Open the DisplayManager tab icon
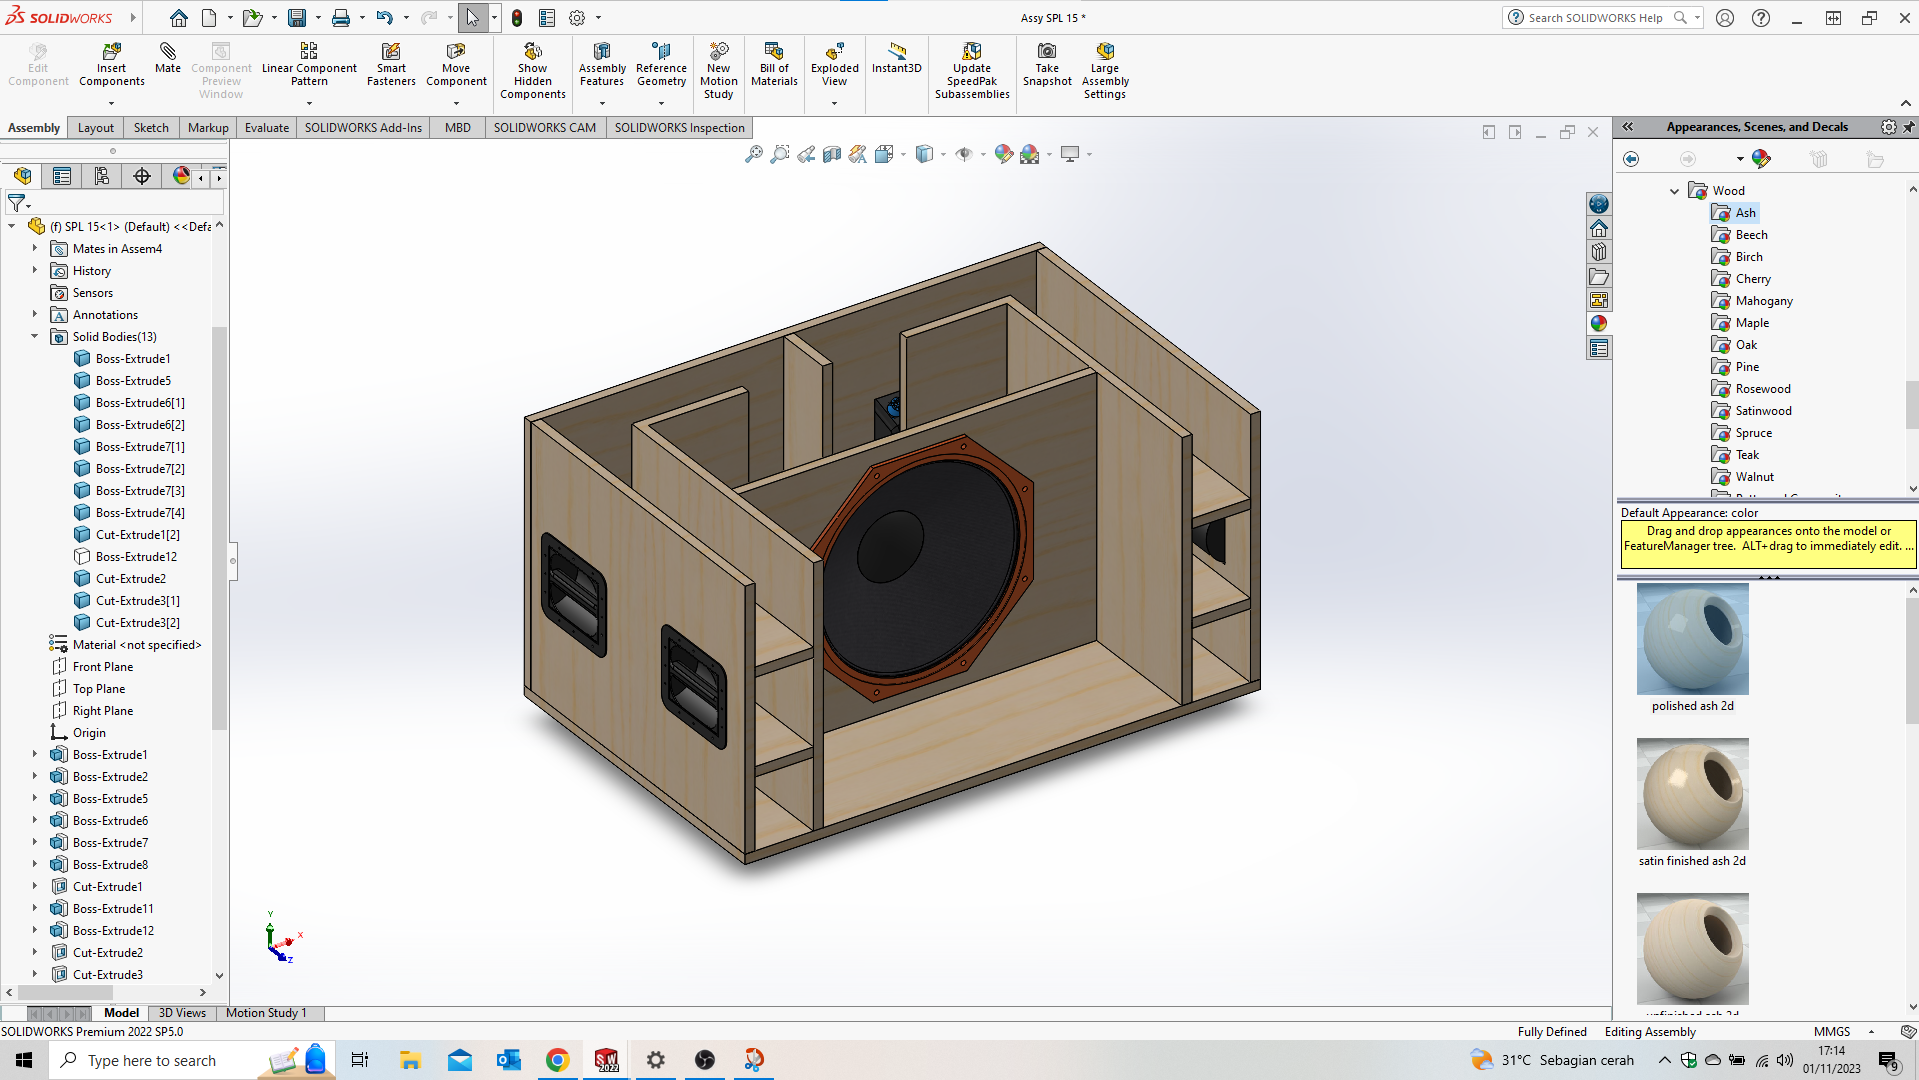Screen dimensions: 1919x1080 pyautogui.click(x=181, y=176)
